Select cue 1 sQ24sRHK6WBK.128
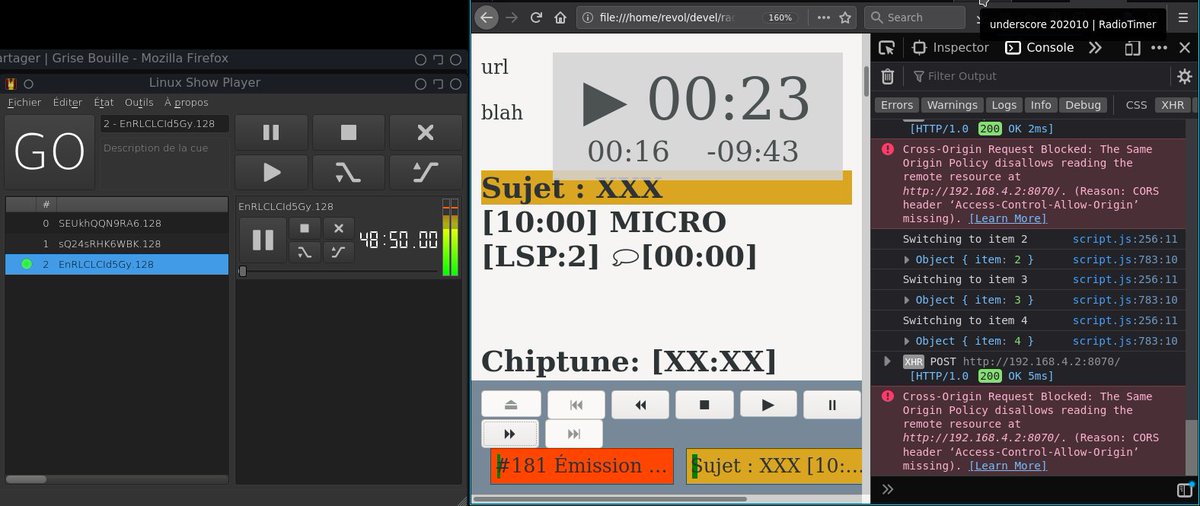 pos(117,244)
